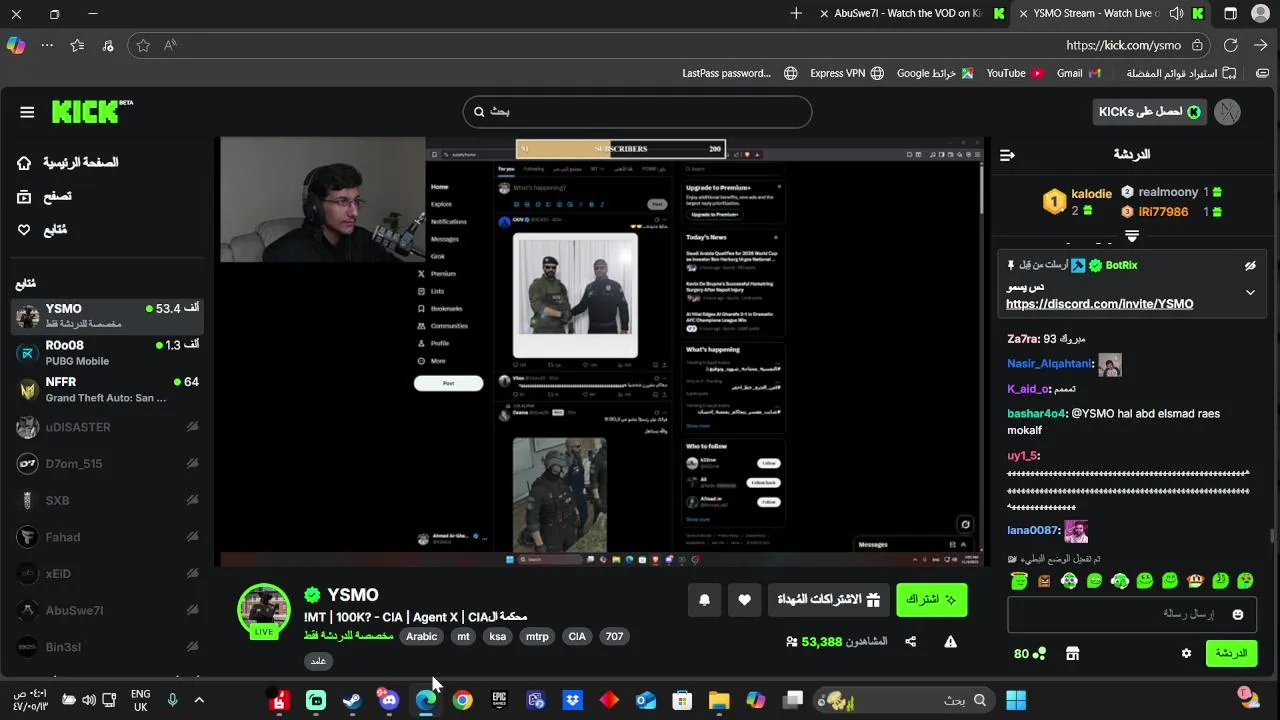This screenshot has height=720, width=1280.
Task: Open offline channel Bin3si
Action: click(x=107, y=647)
